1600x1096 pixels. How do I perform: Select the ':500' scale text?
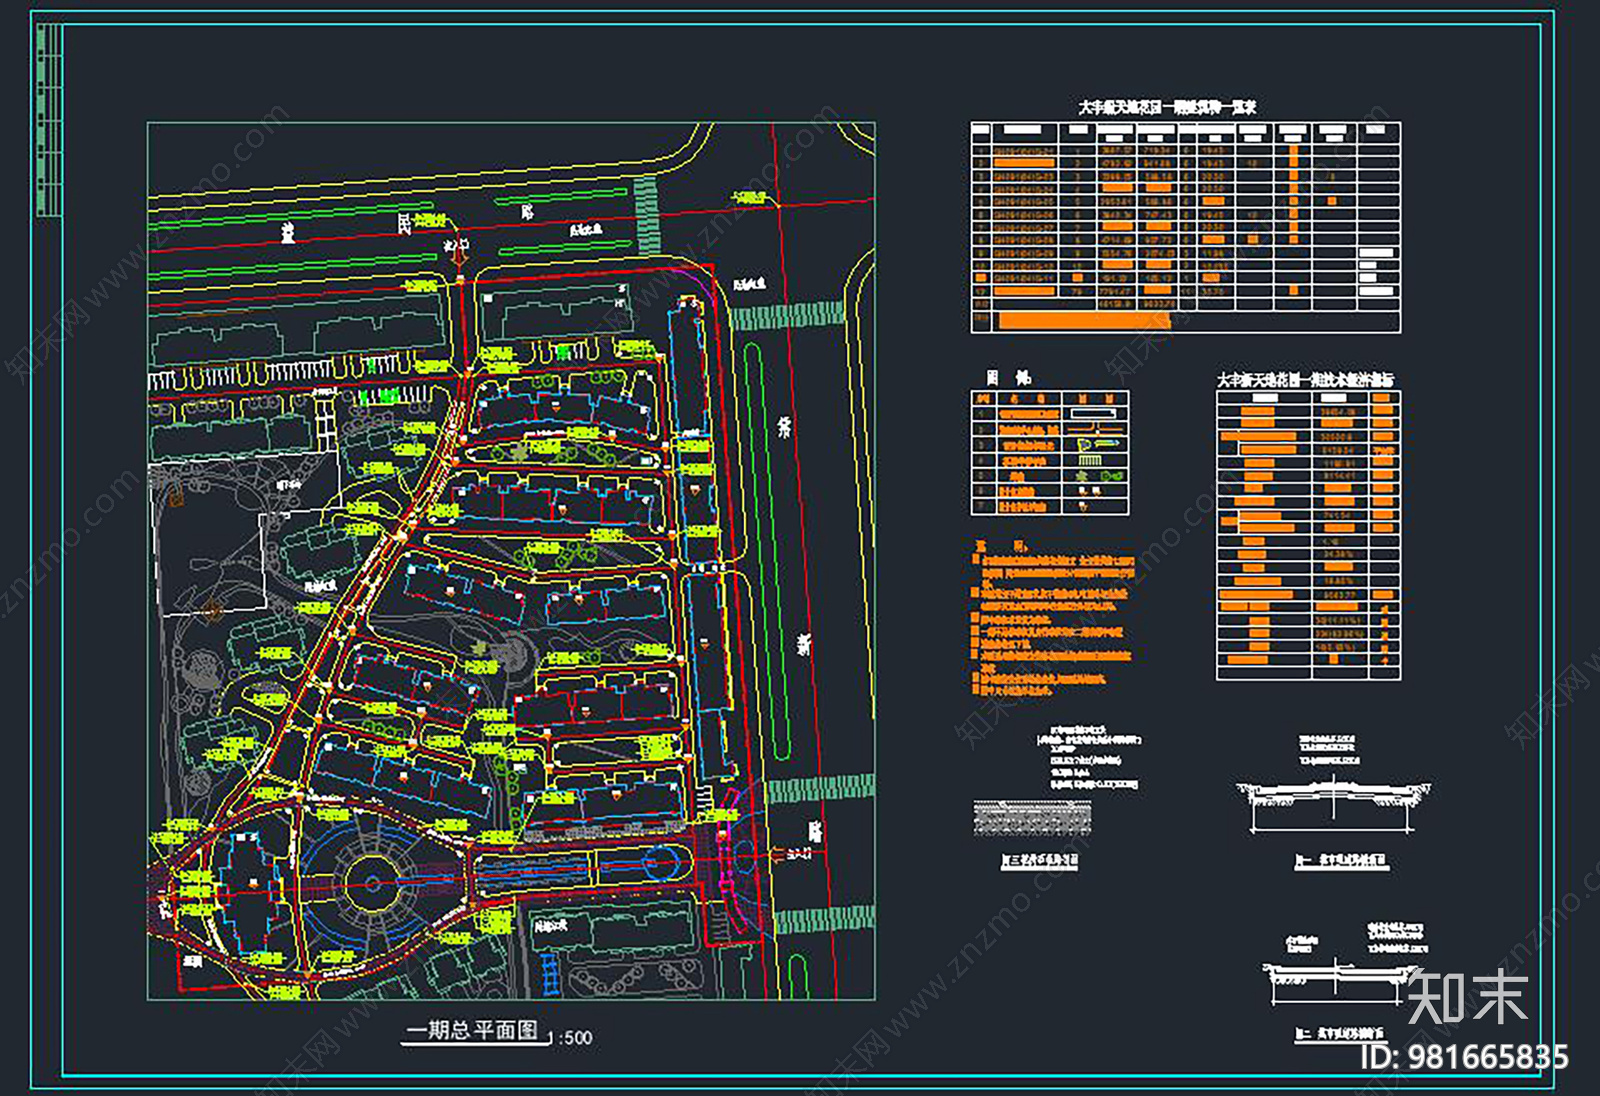tap(575, 1038)
